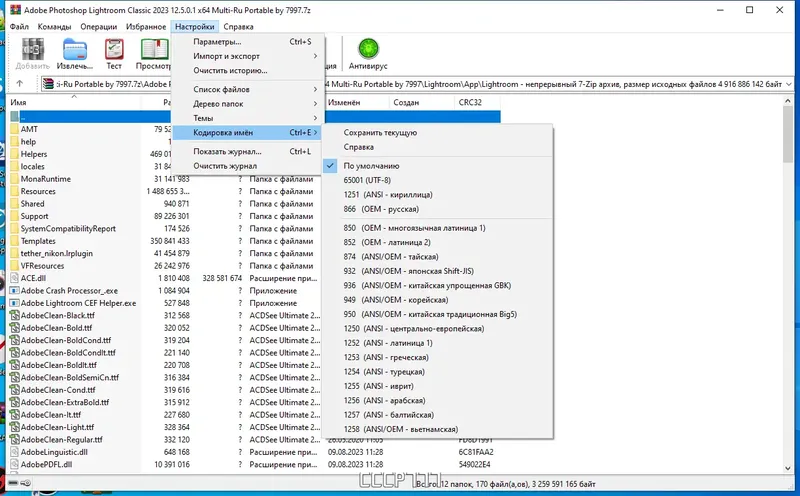
Task: Expand Темы submenu
Action: point(247,118)
